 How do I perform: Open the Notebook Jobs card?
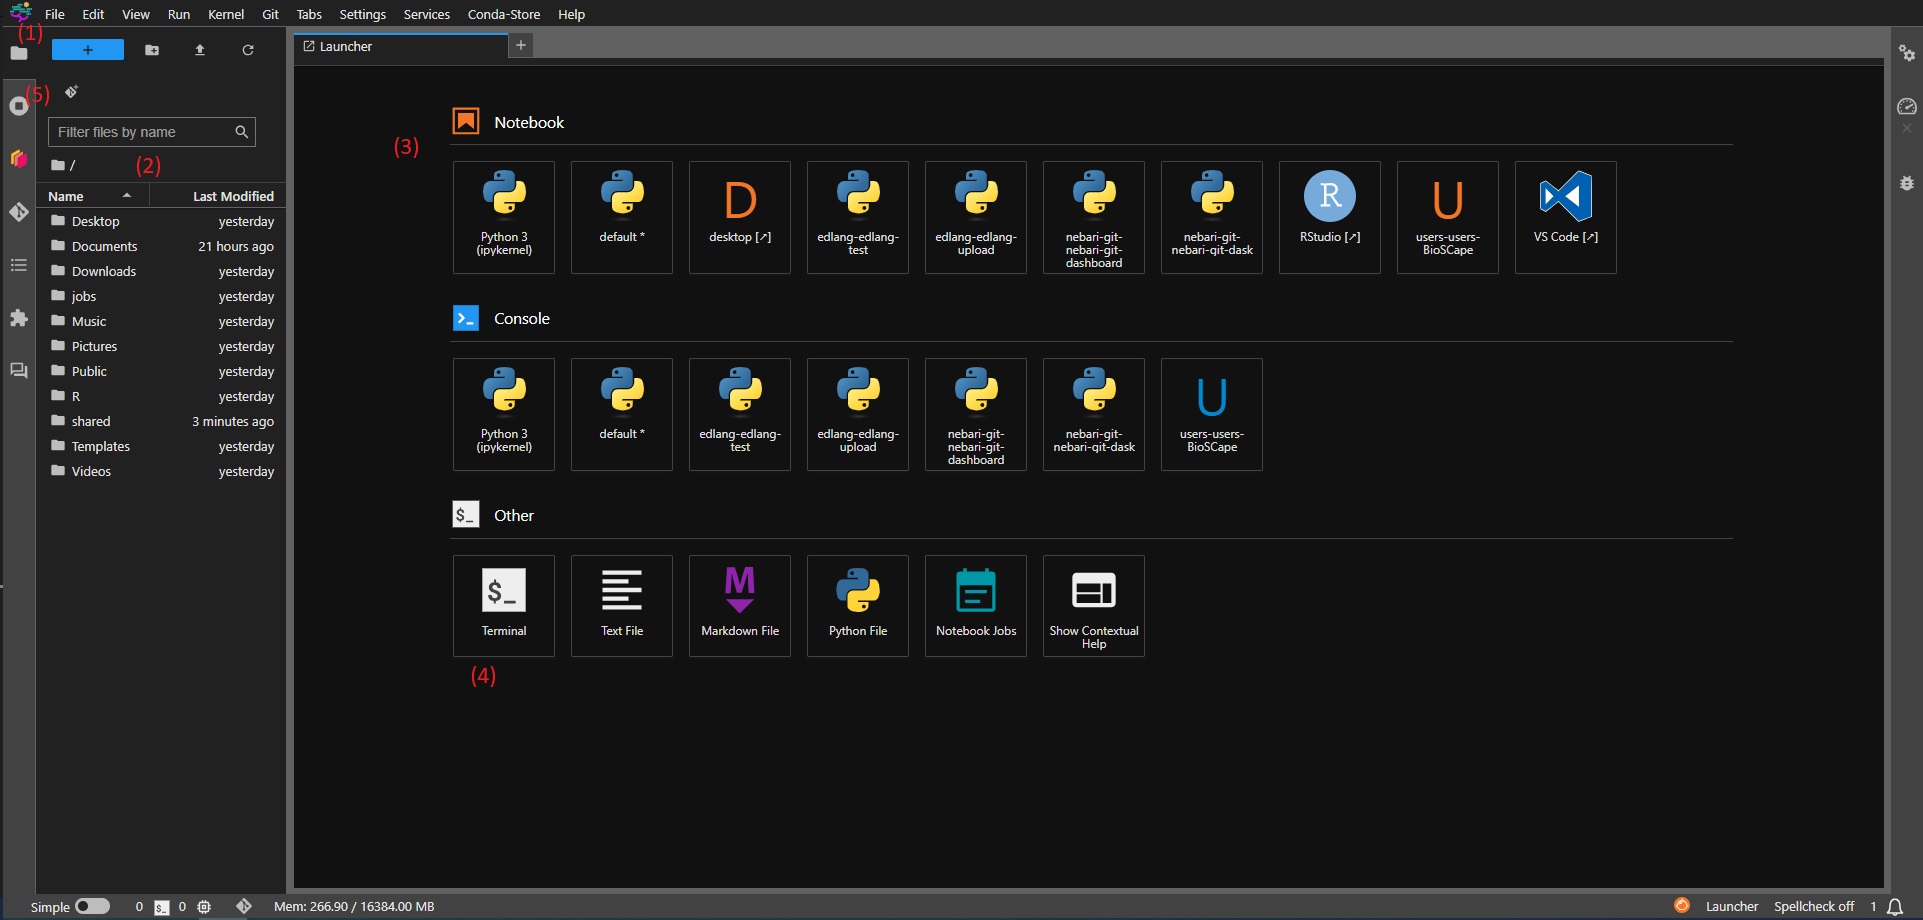976,606
